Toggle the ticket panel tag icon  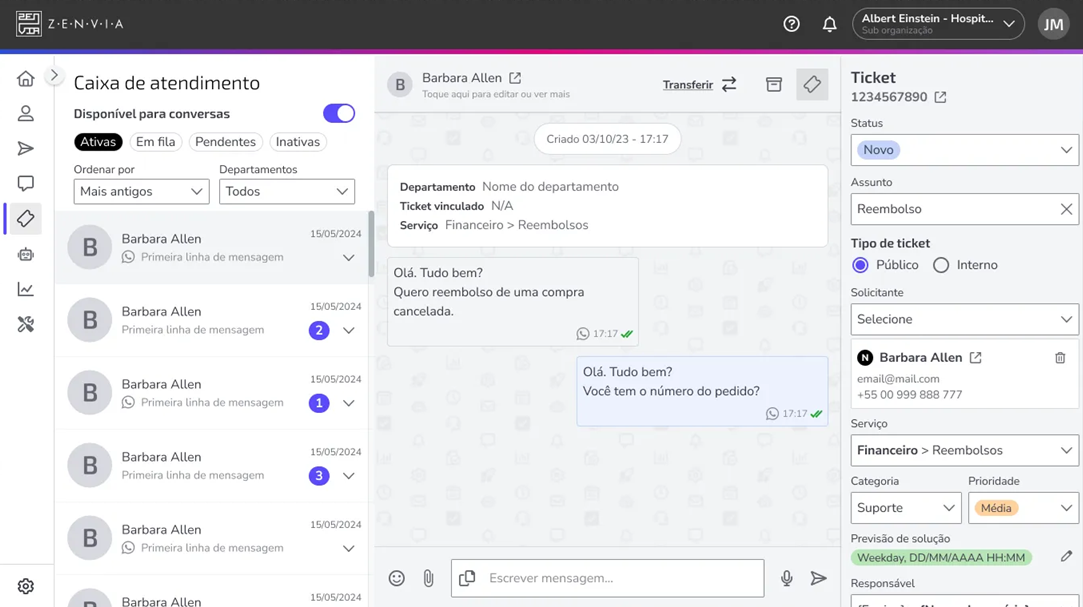click(x=812, y=84)
